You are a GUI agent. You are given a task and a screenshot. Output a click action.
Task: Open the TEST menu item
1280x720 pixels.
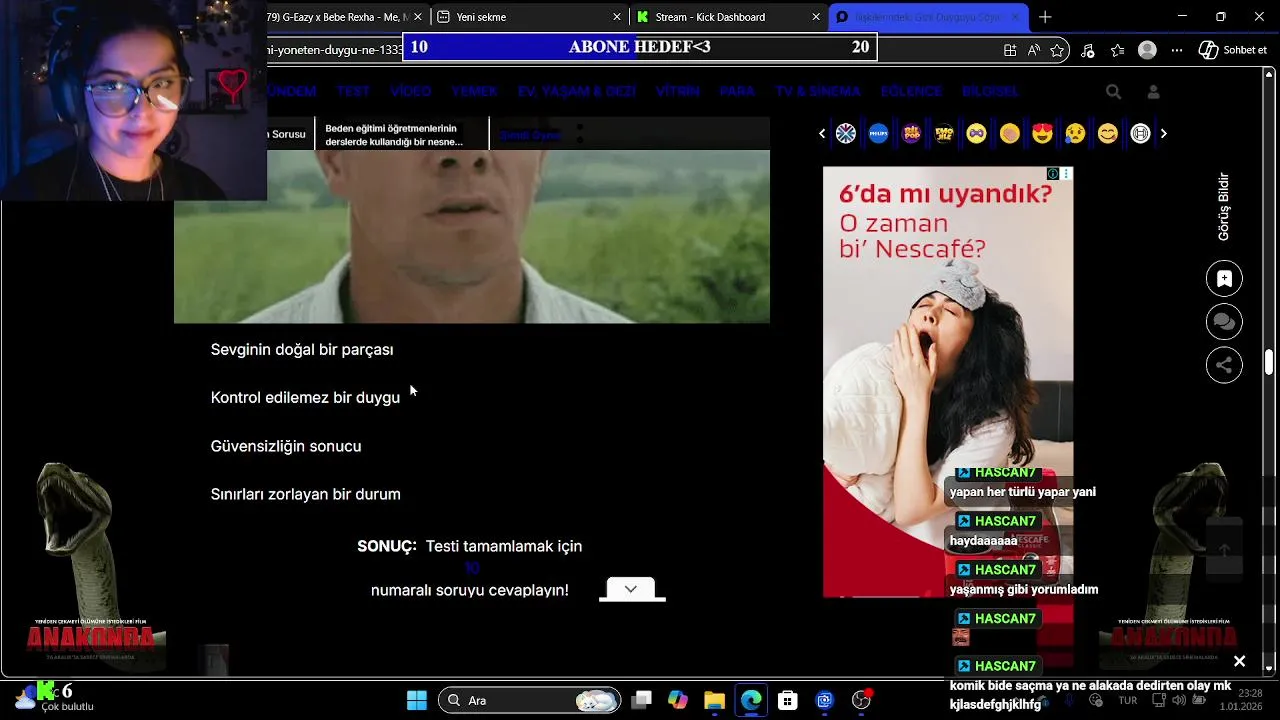coord(352,91)
